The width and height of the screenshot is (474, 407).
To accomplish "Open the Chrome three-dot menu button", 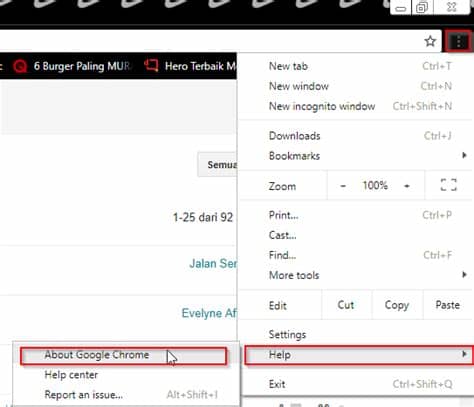I will [x=459, y=42].
